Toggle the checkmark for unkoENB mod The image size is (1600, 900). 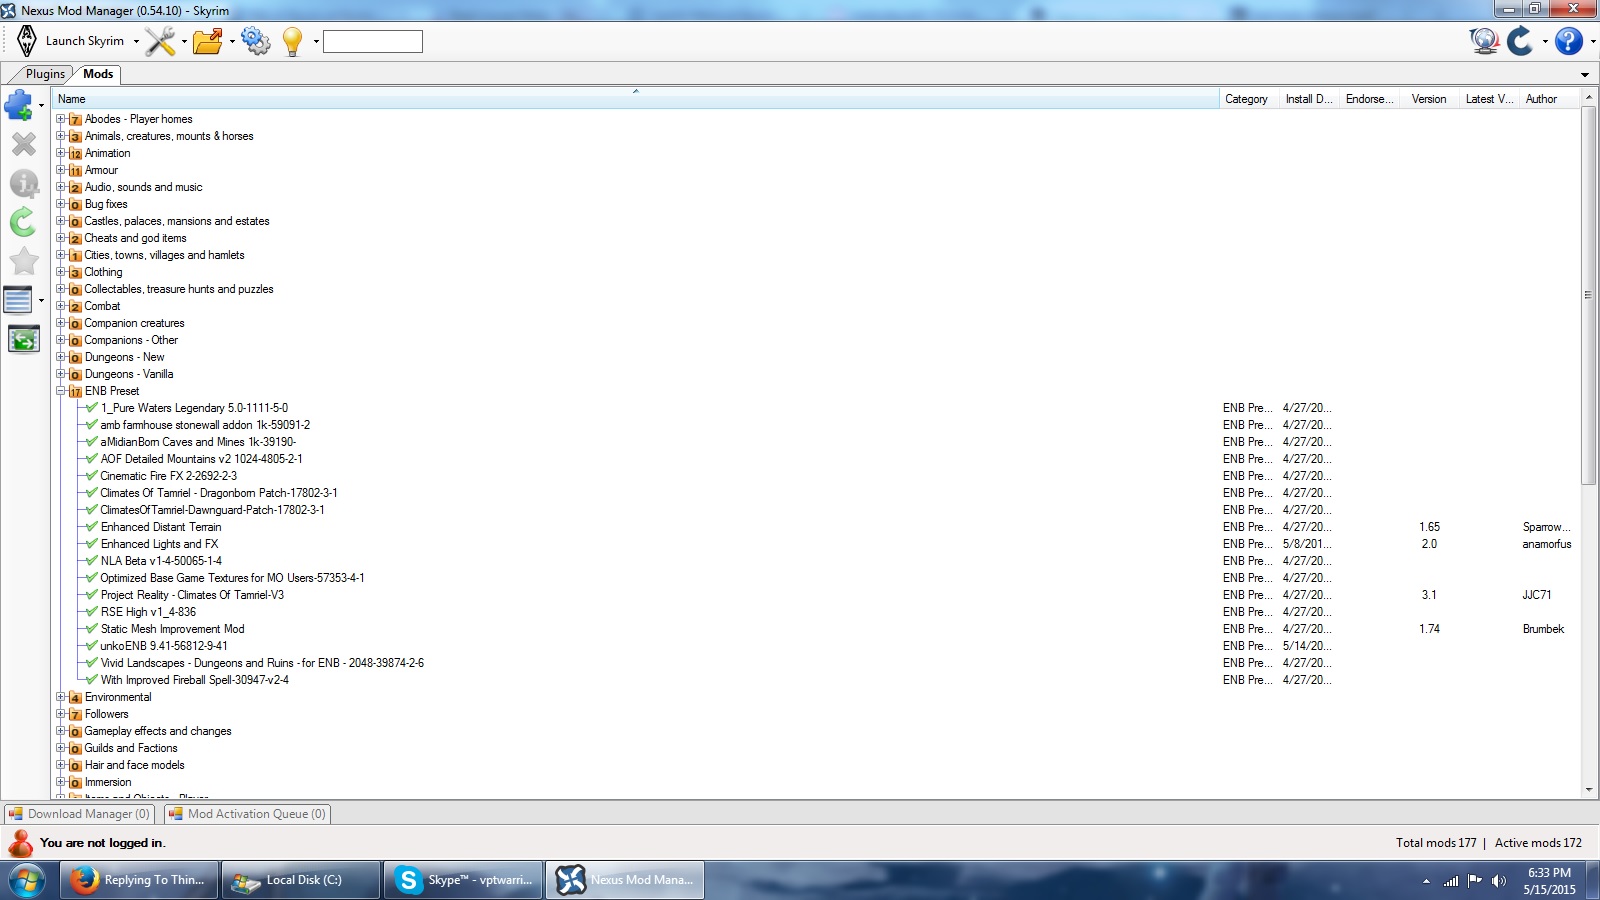91,646
